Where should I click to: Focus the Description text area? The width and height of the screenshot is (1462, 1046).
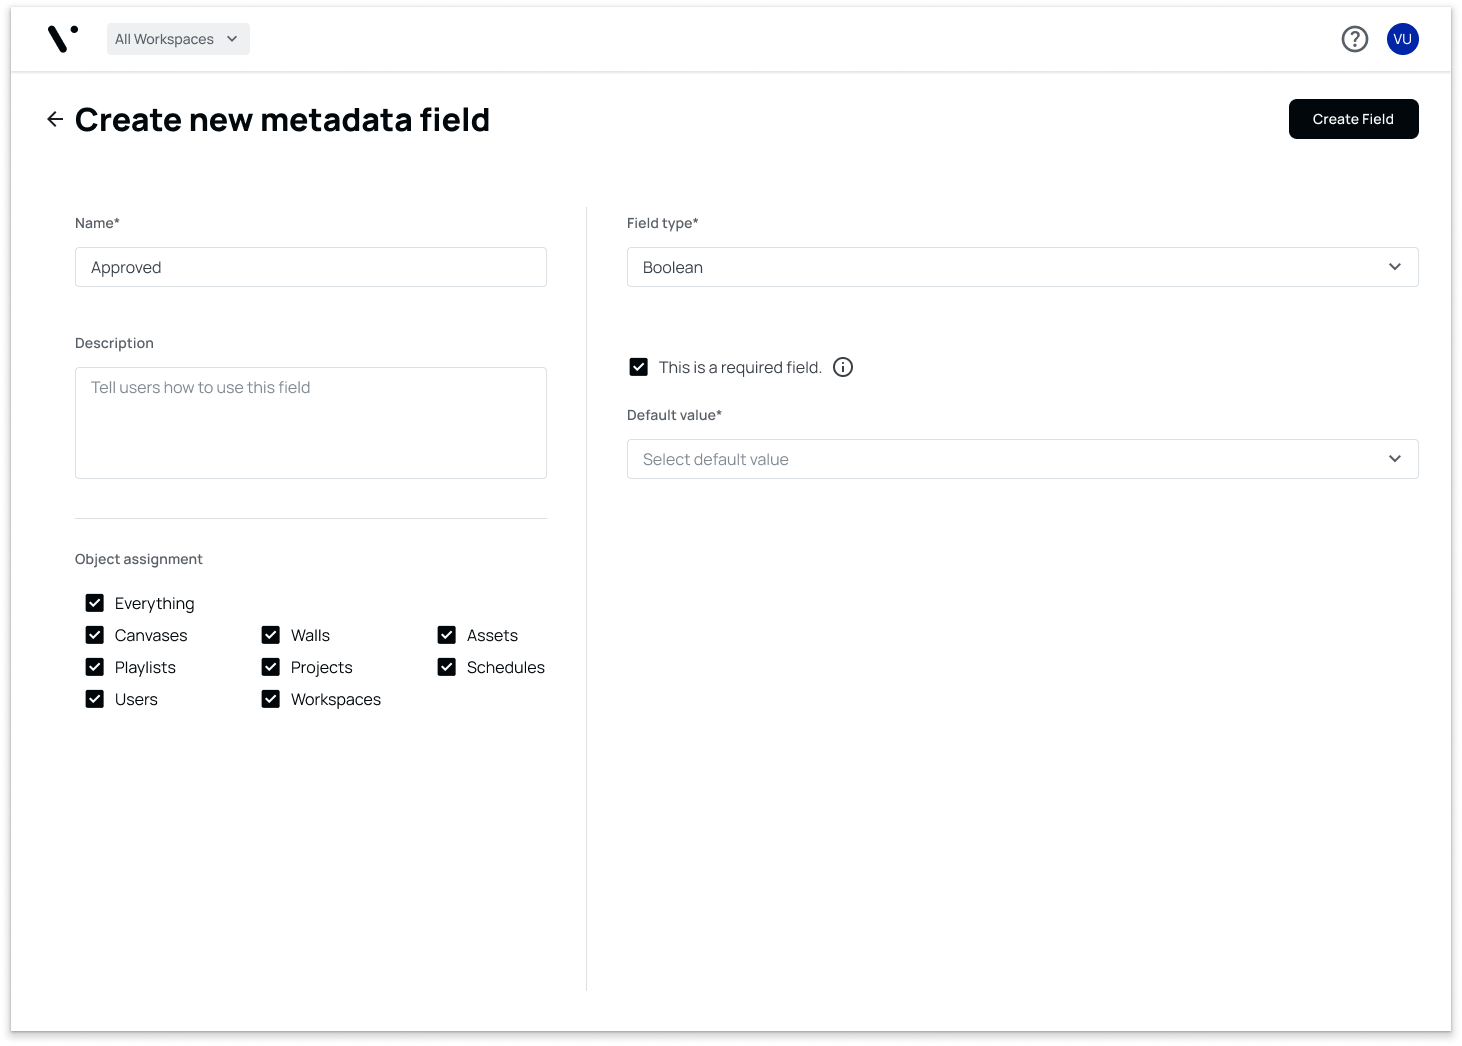tap(311, 423)
